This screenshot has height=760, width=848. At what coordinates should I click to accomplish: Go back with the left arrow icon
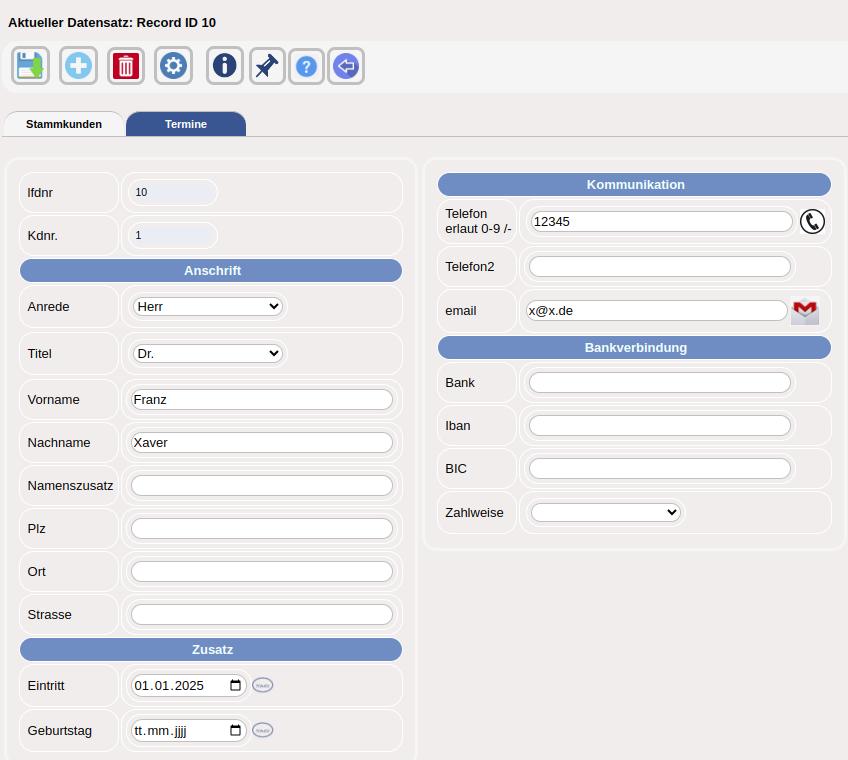(x=346, y=66)
